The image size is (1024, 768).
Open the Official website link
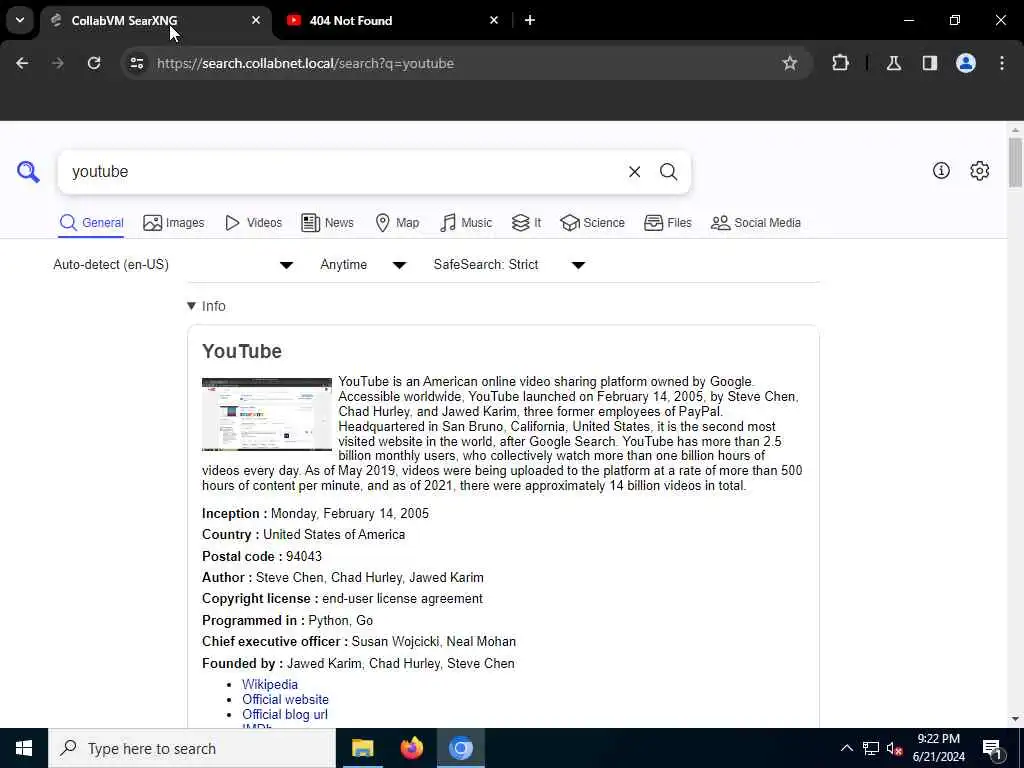click(285, 699)
